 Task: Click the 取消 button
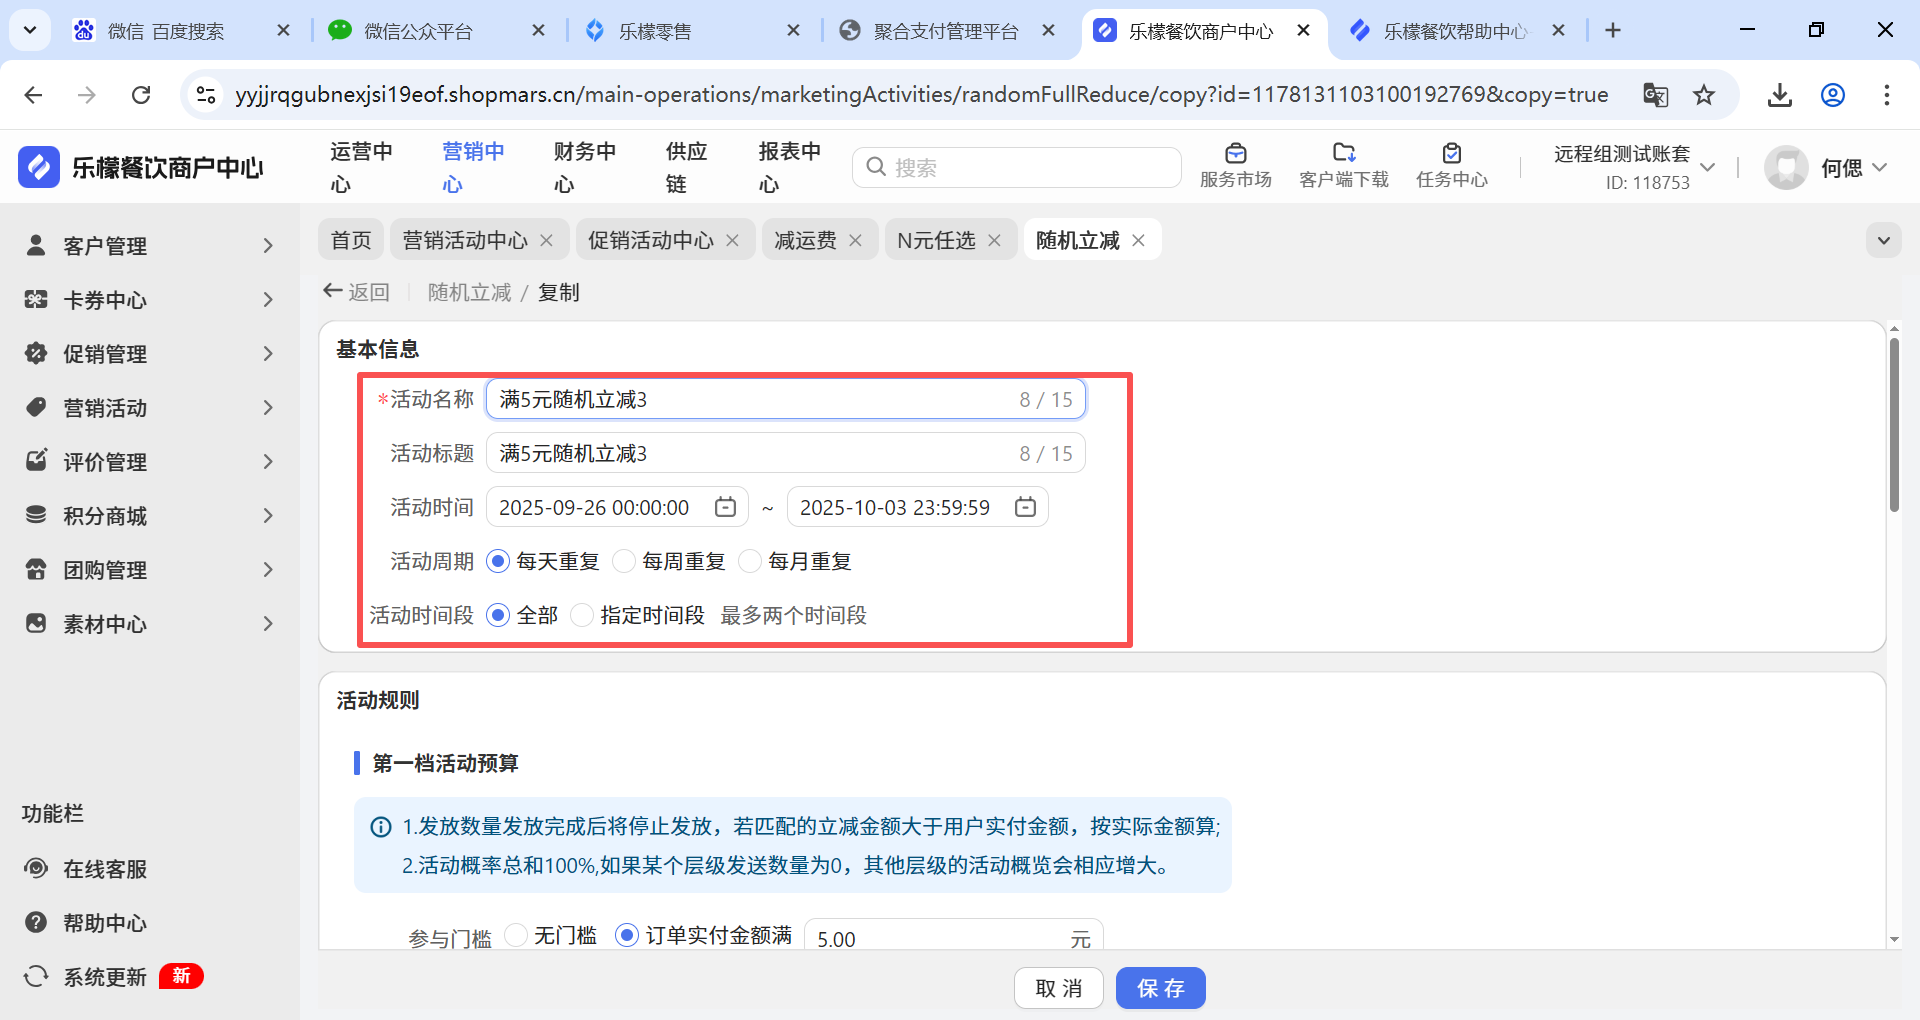pyautogui.click(x=1059, y=988)
